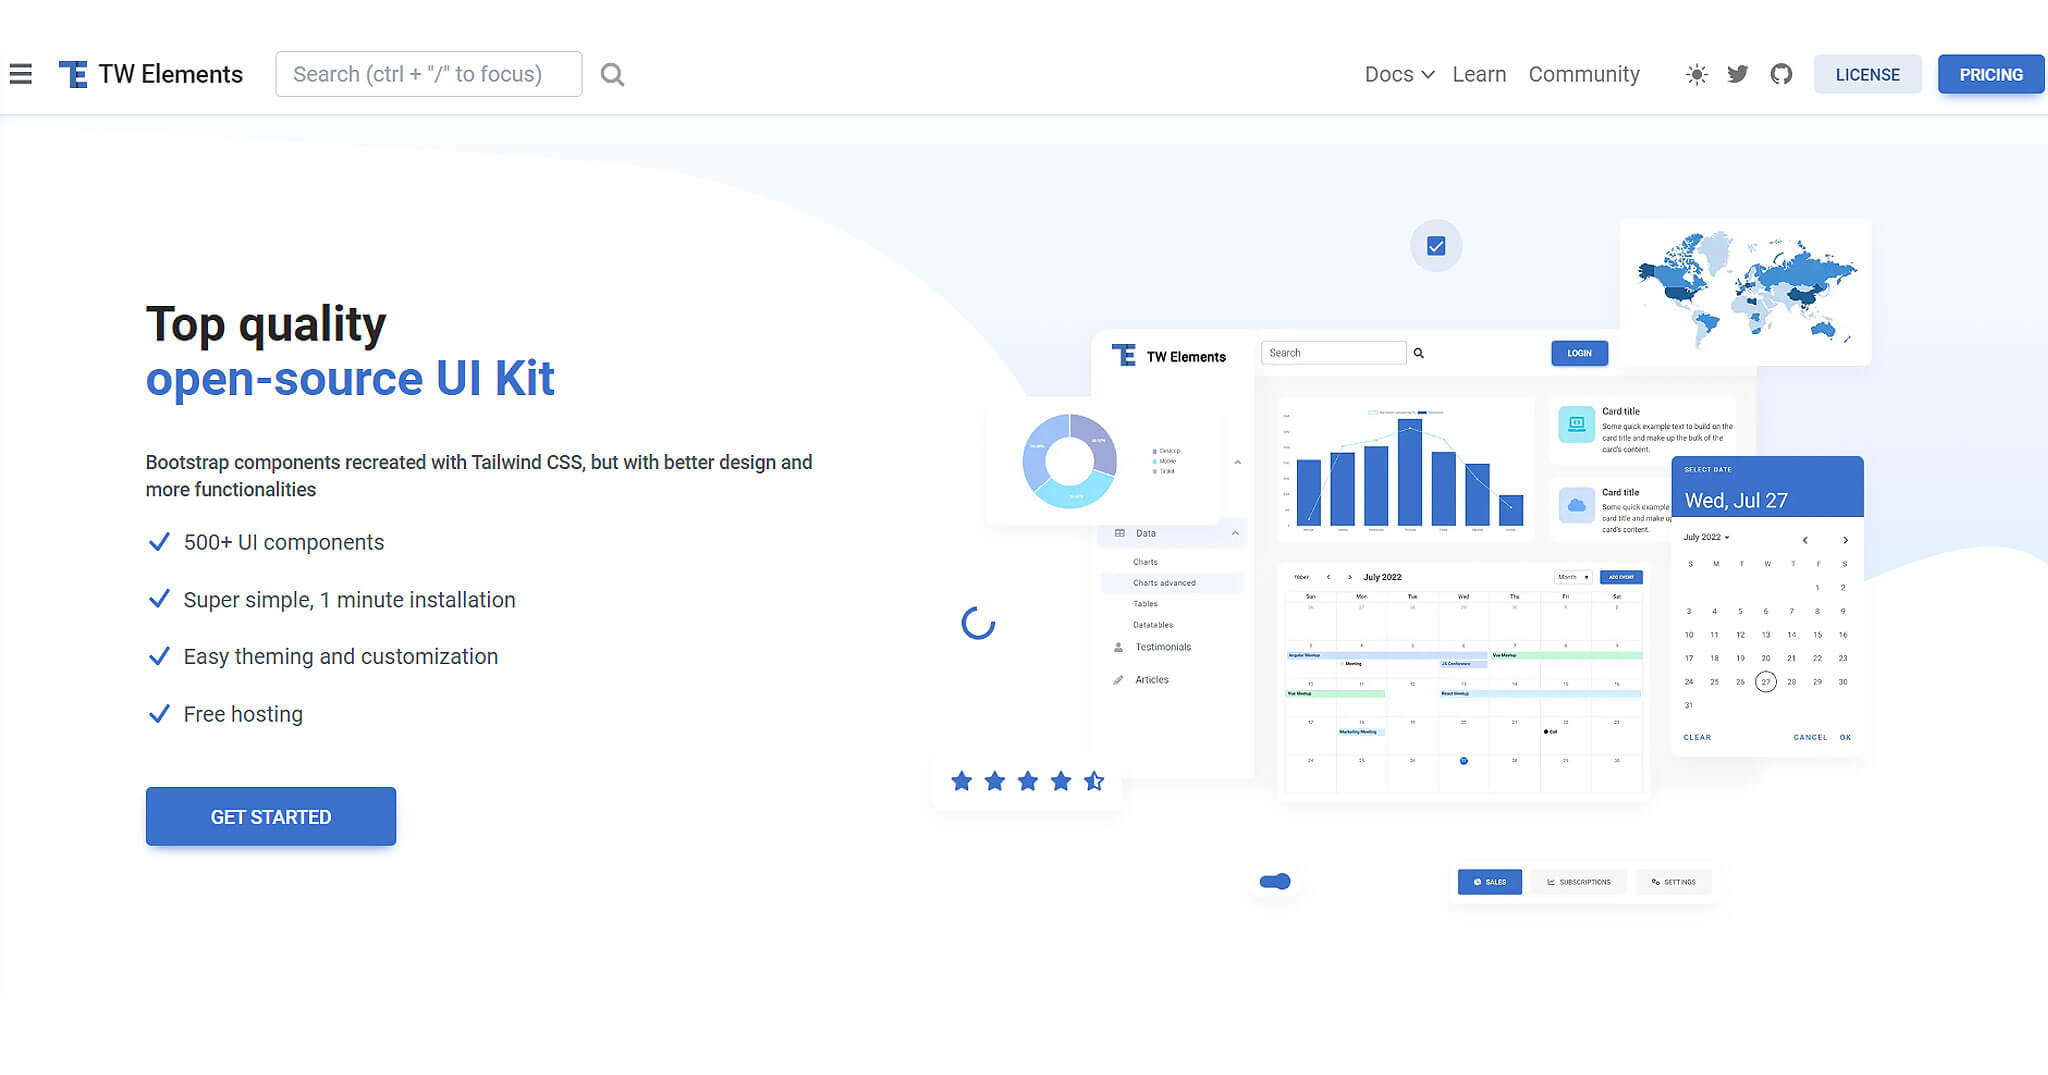Viewport: 2048px width, 1075px height.
Task: Click CANCEL in the date picker
Action: point(1810,737)
